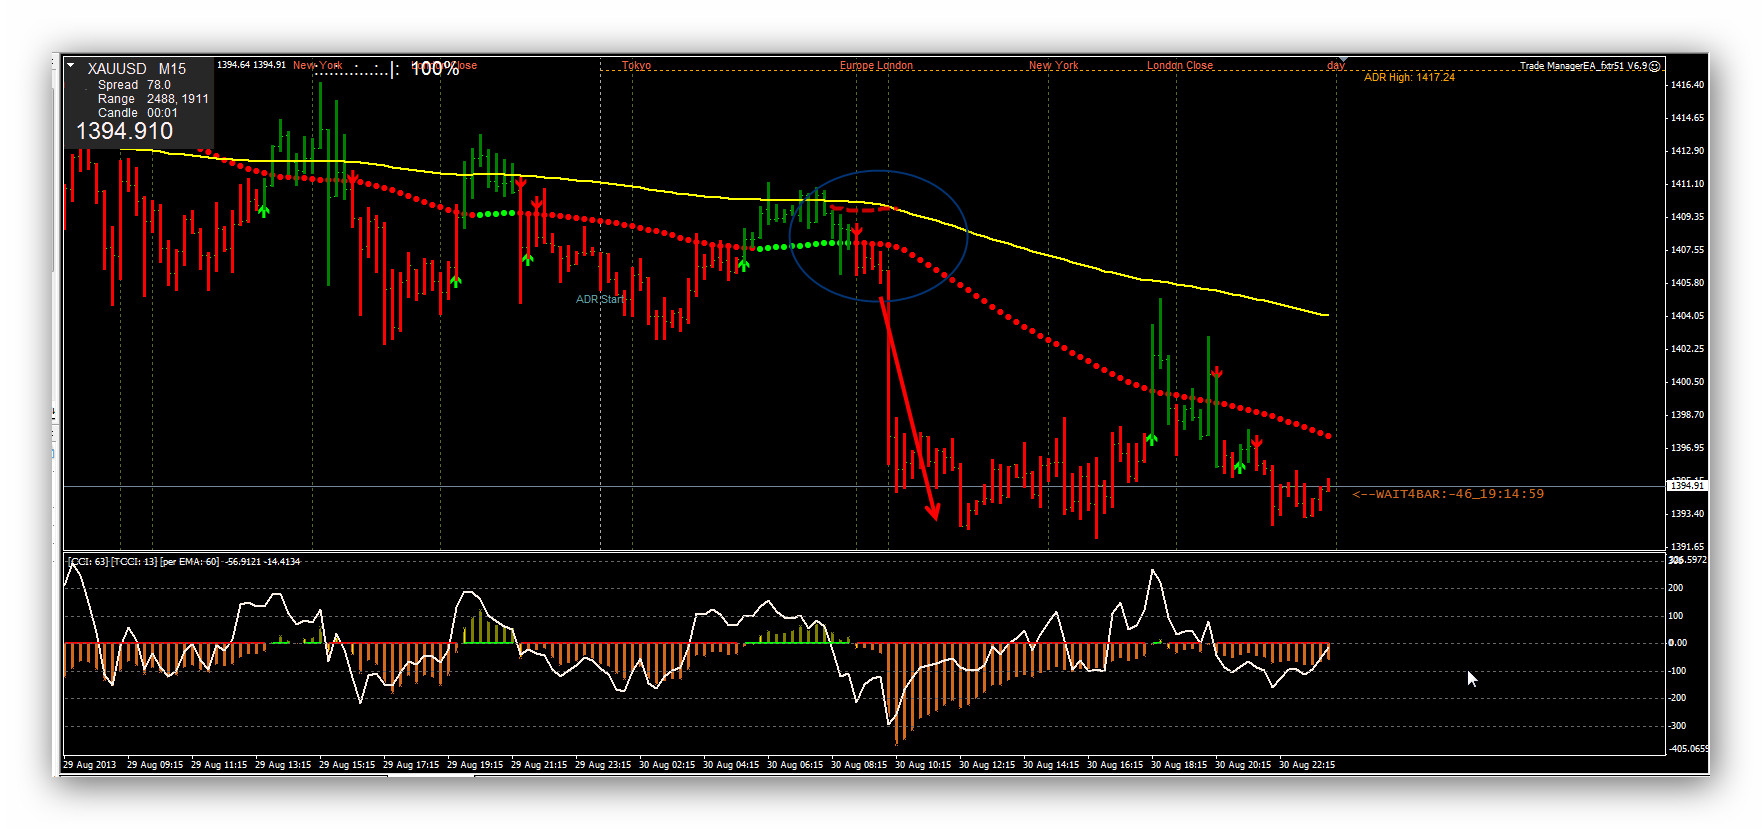Click 1402.25 on the price scale
This screenshot has width=1762, height=829.
coord(1687,349)
